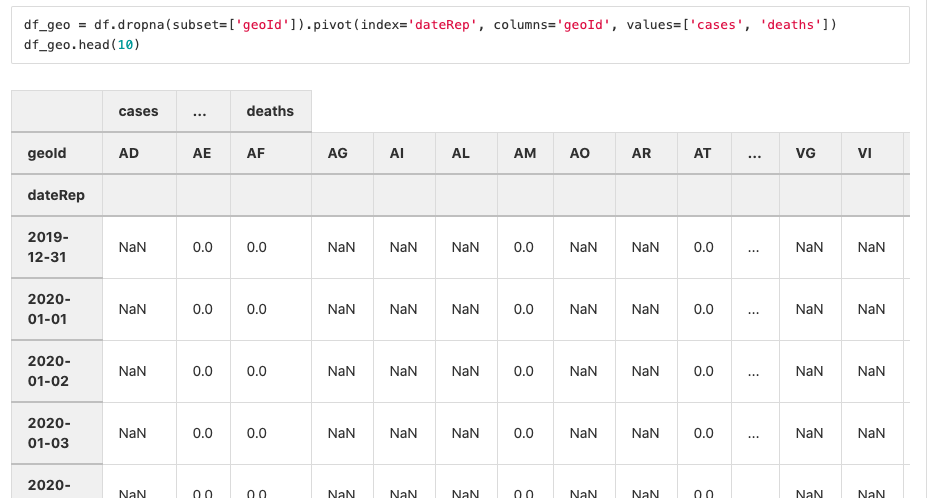
Task: Click the AD cell in row 2019-12-31
Action: click(x=139, y=247)
